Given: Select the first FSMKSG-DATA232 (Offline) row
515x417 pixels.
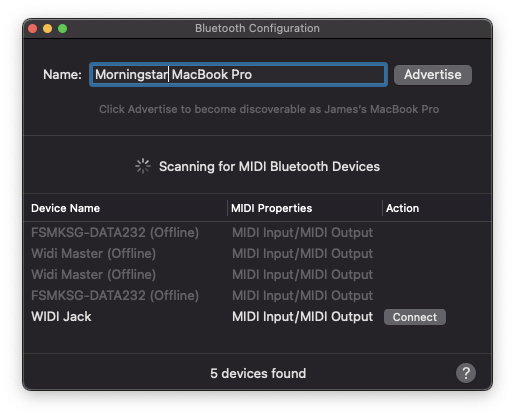Looking at the screenshot, I should click(x=258, y=232).
